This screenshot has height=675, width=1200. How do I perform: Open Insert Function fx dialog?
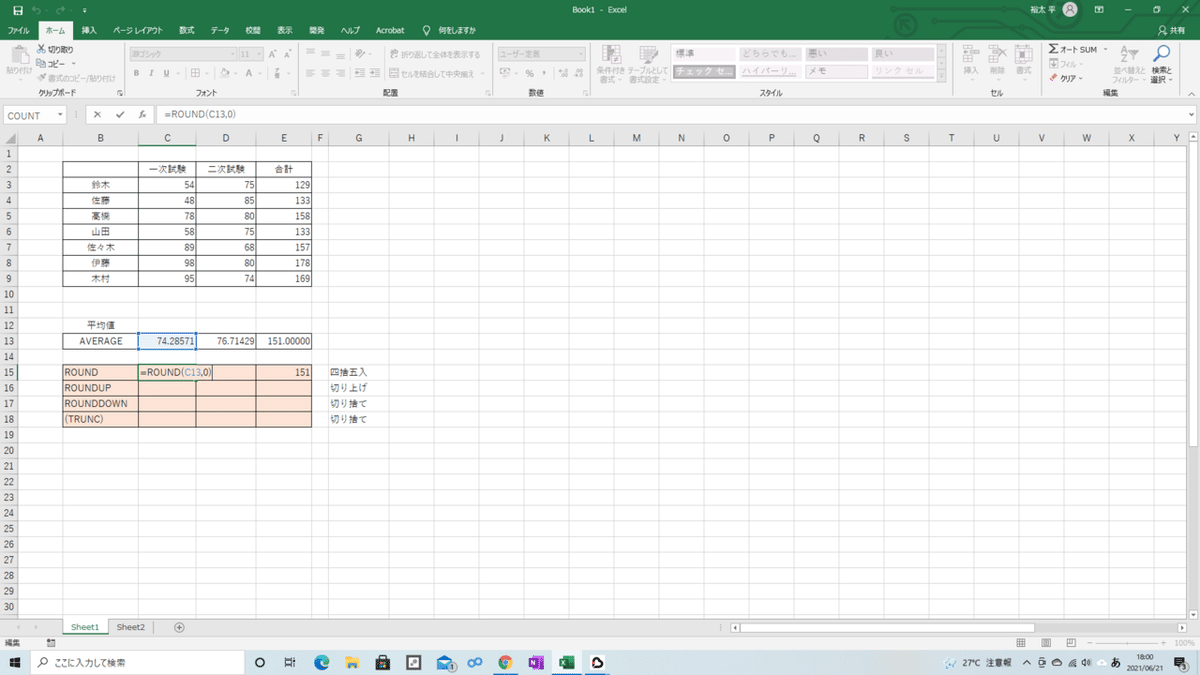[x=143, y=115]
